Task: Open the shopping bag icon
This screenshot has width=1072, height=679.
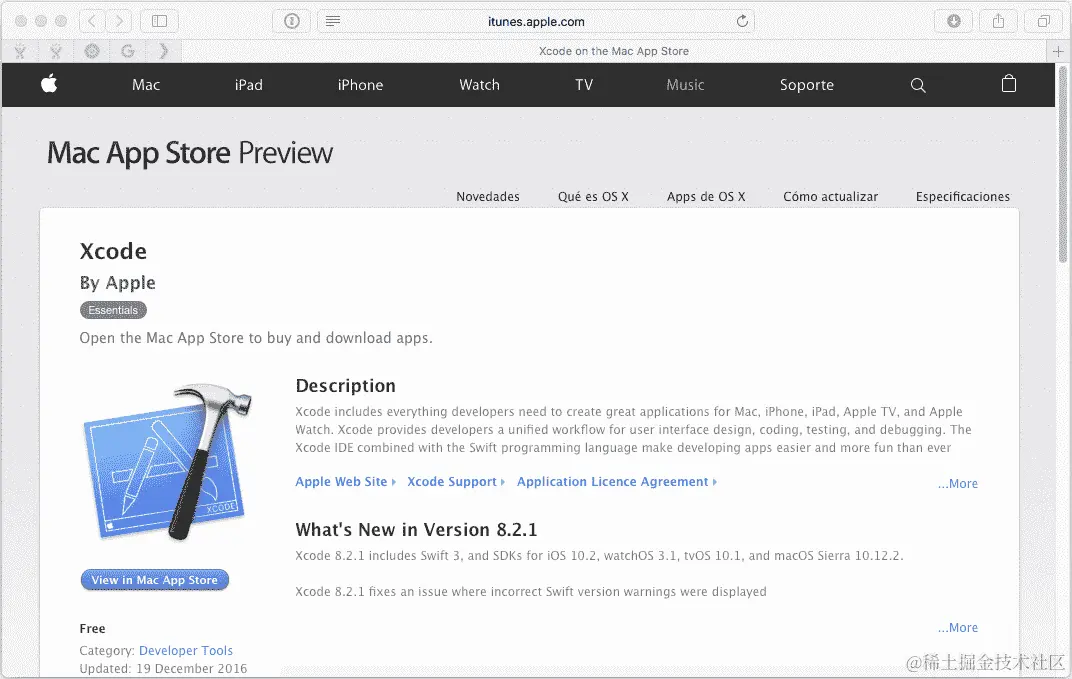Action: [x=1008, y=84]
